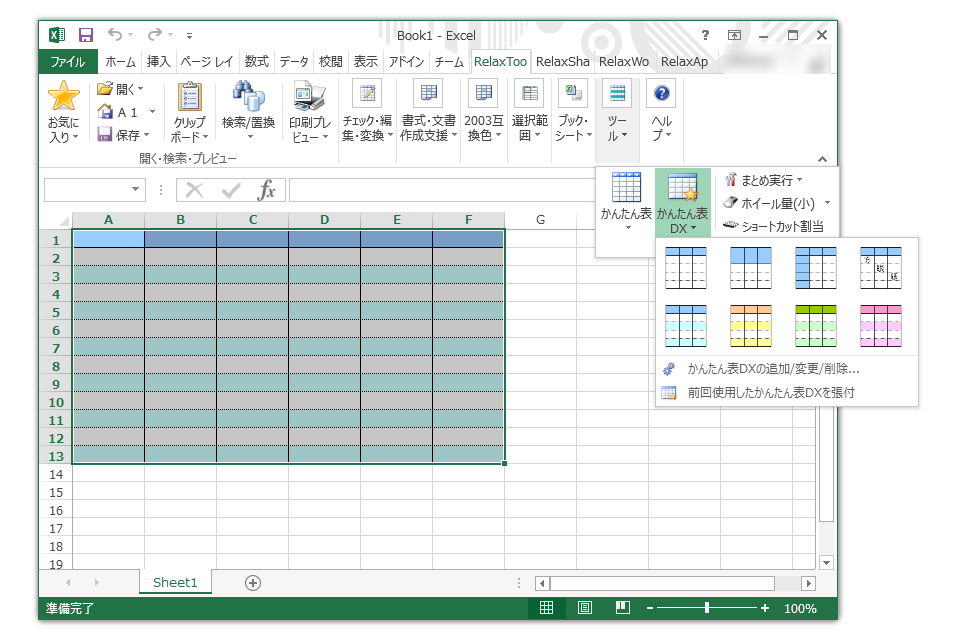Image resolution: width=960 pixels, height=640 pixels.
Task: Cancel formula entry with X icon
Action: point(194,190)
